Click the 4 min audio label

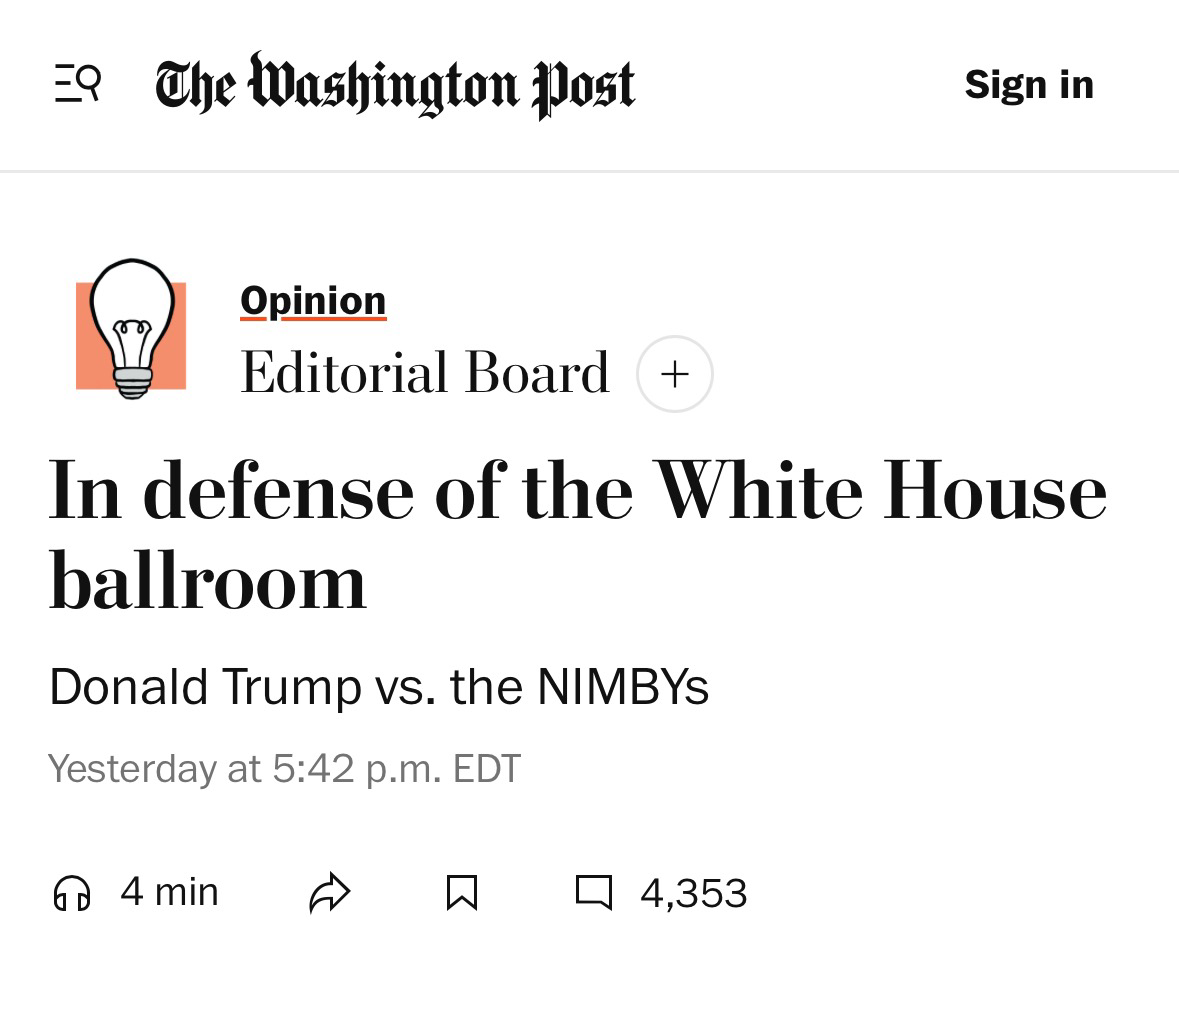coord(169,892)
